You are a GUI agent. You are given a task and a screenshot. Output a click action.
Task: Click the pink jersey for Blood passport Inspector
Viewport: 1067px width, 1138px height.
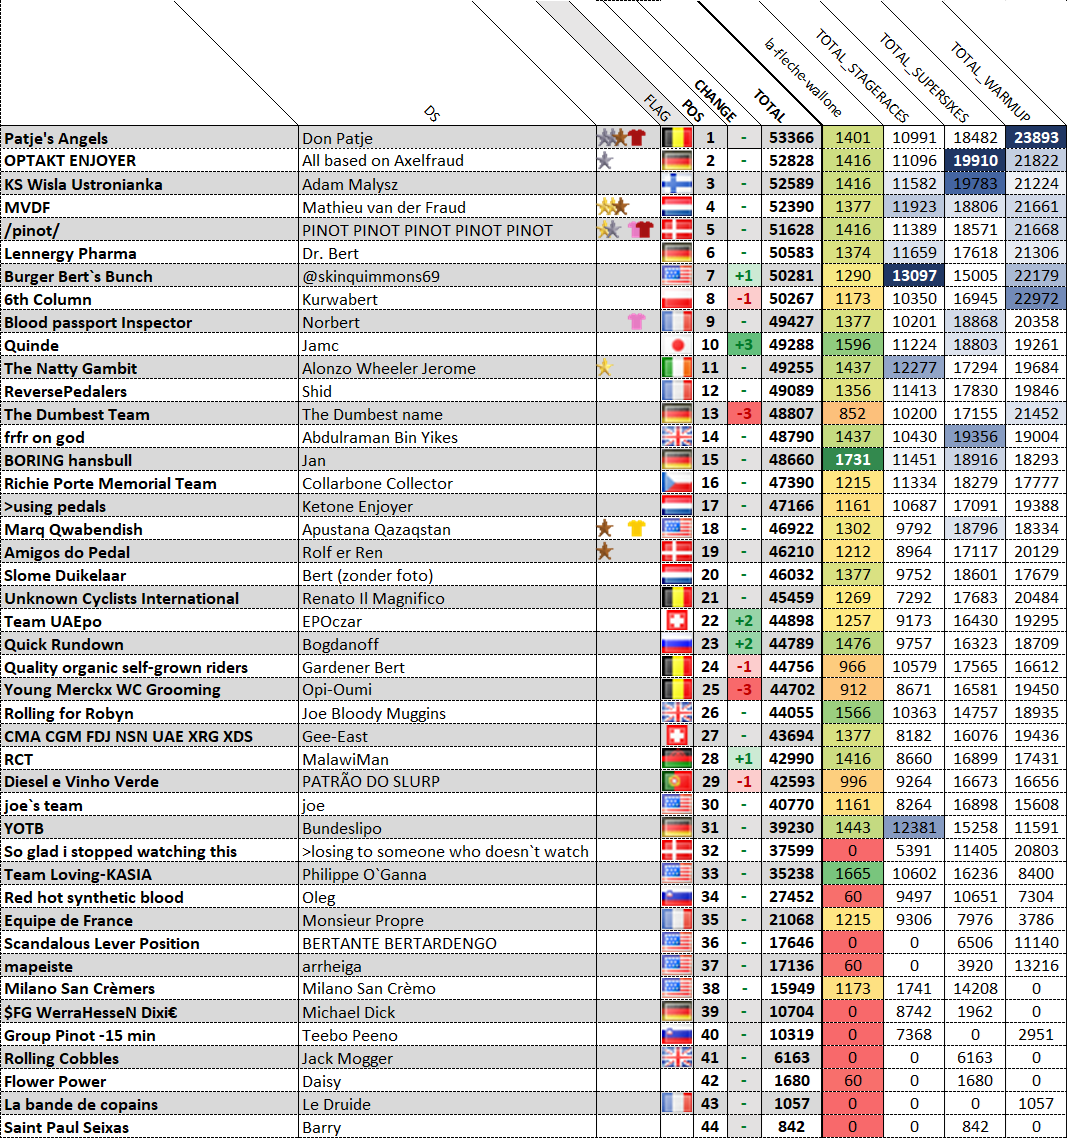(637, 322)
